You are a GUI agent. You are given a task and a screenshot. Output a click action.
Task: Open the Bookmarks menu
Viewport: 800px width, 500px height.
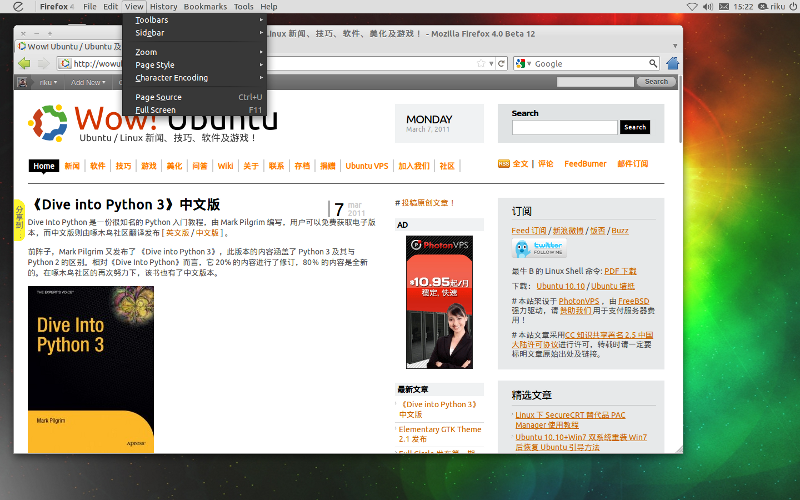click(x=205, y=7)
